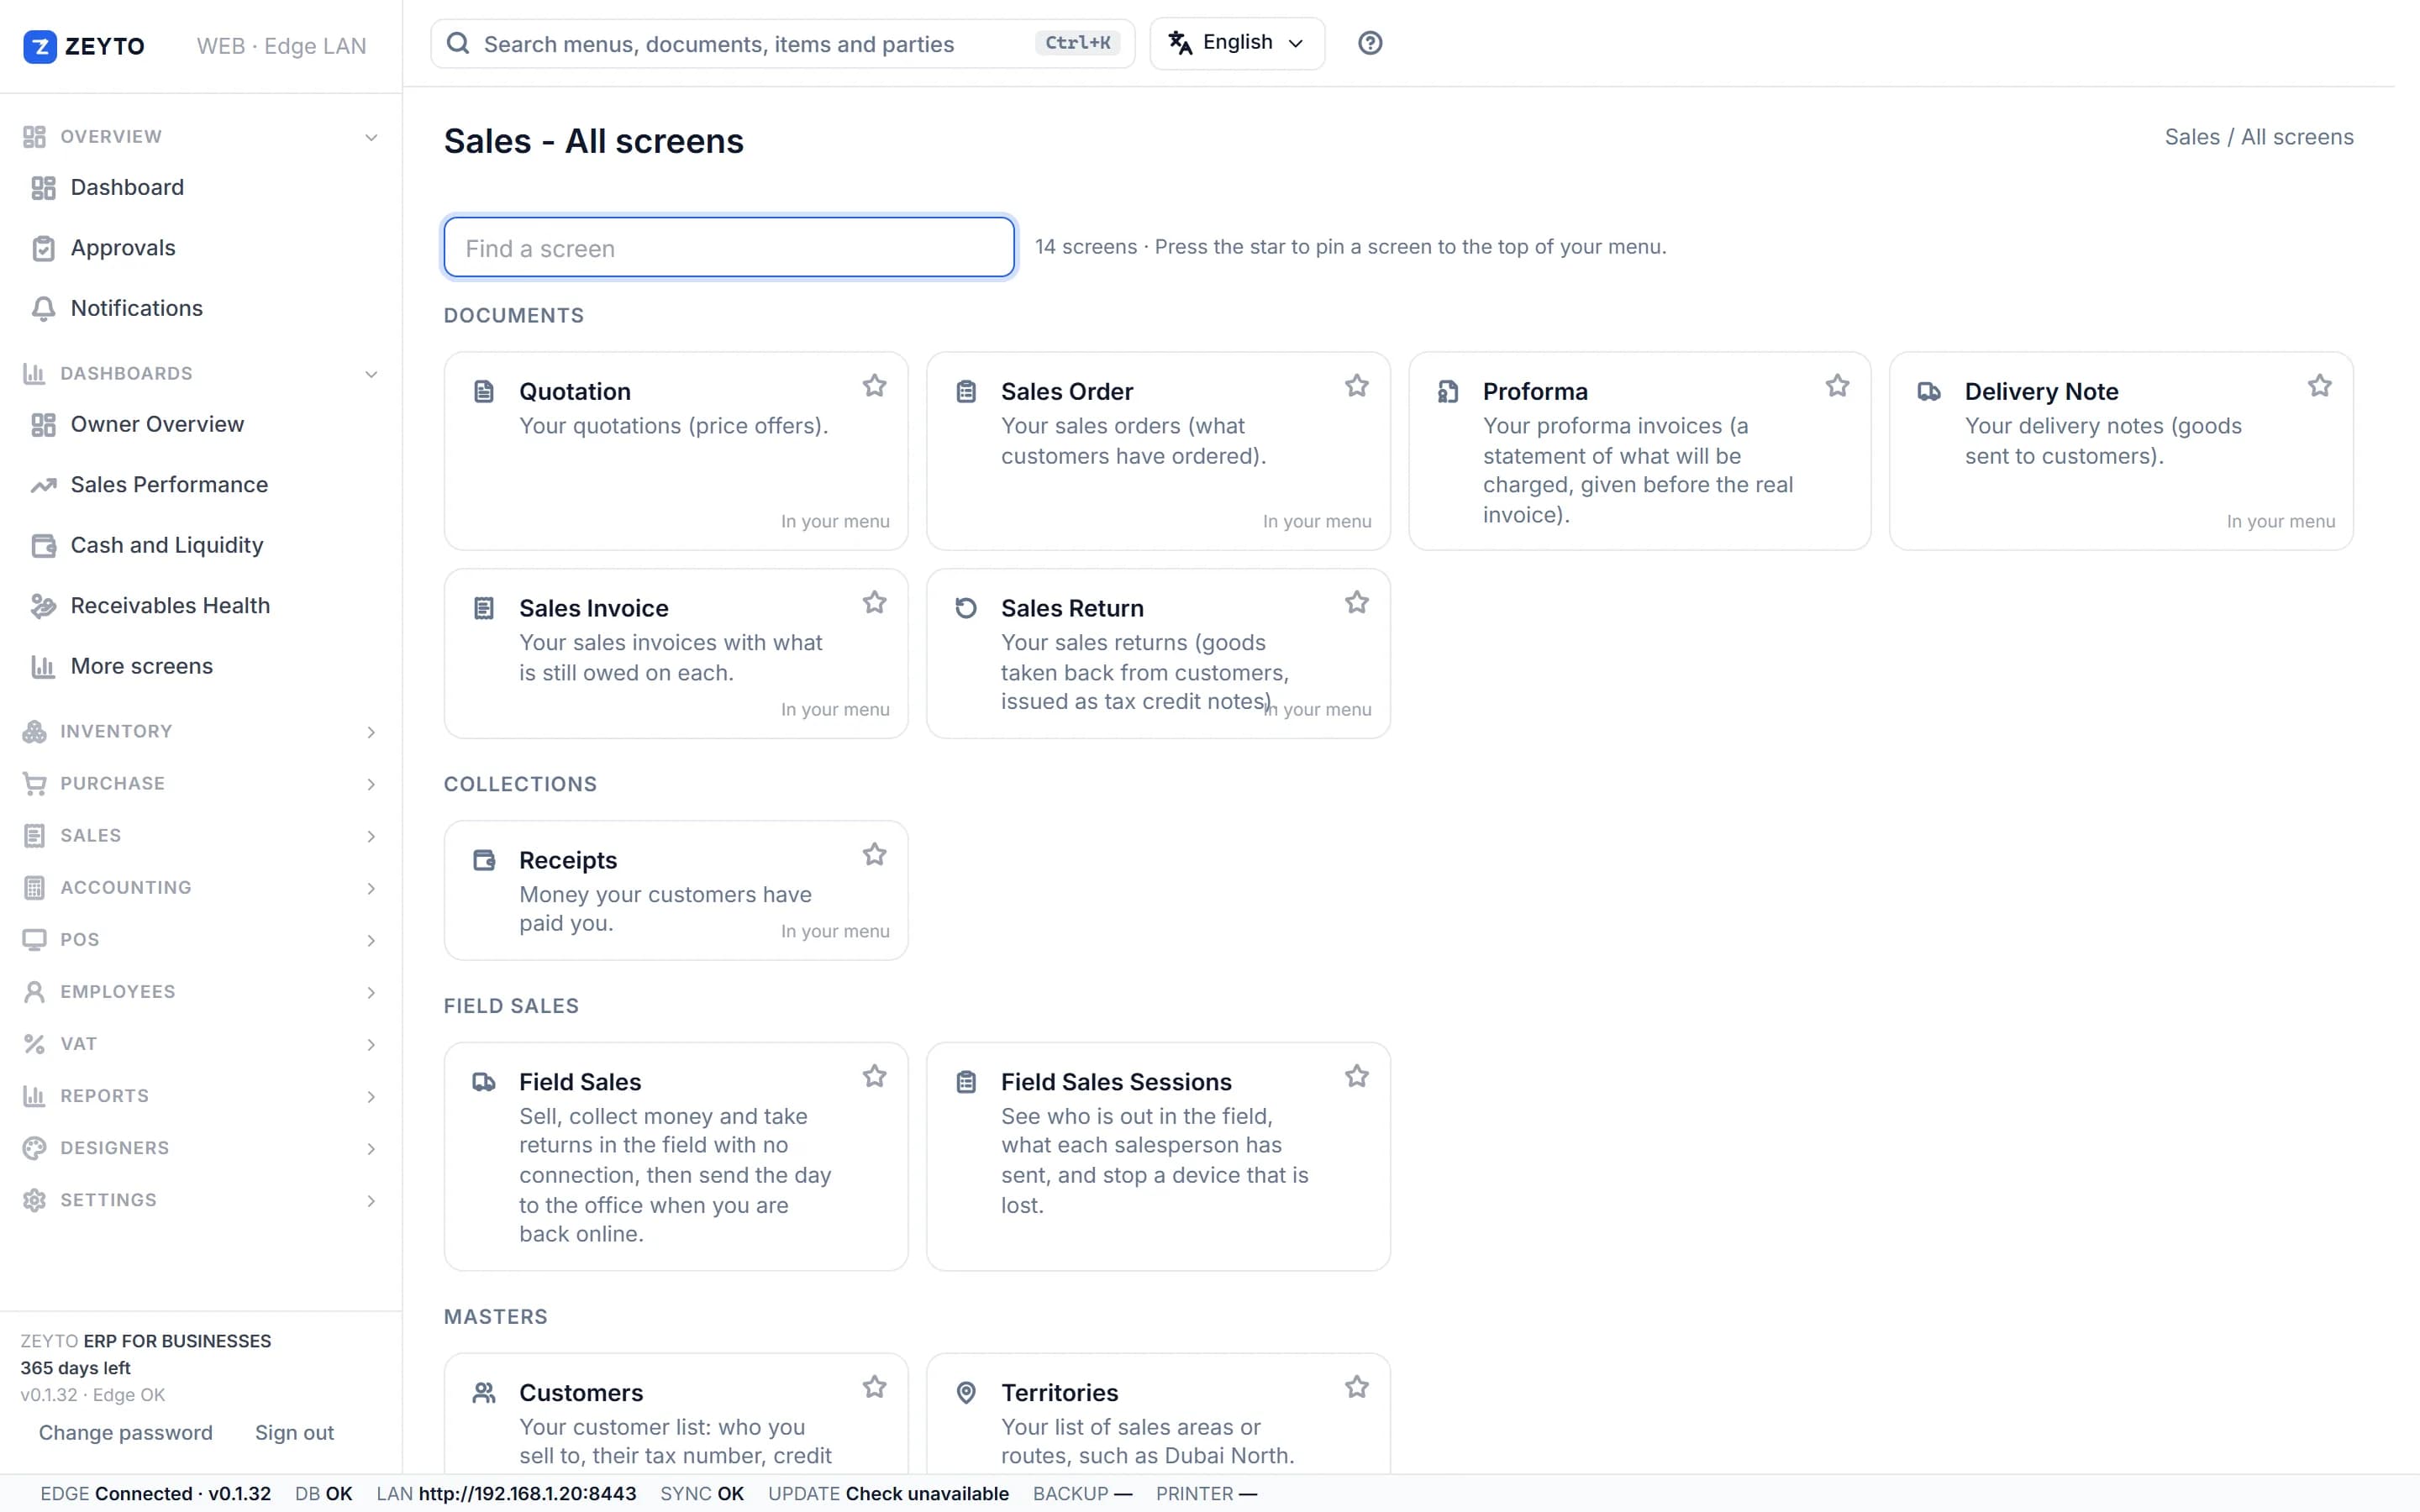Pin Sales Order with its star
This screenshot has height=1512, width=2420.
click(x=1357, y=386)
